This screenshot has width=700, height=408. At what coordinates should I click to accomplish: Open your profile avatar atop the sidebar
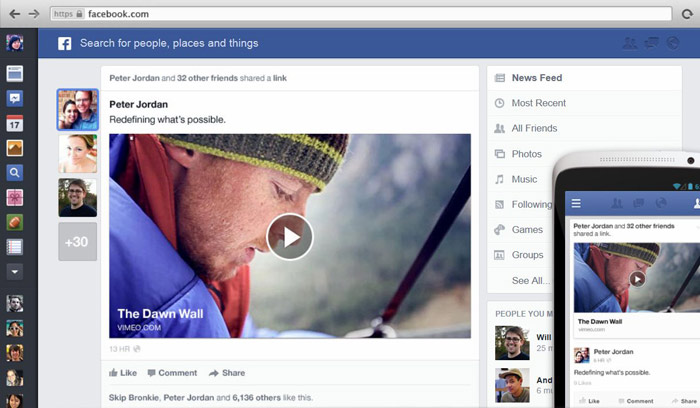tap(15, 43)
